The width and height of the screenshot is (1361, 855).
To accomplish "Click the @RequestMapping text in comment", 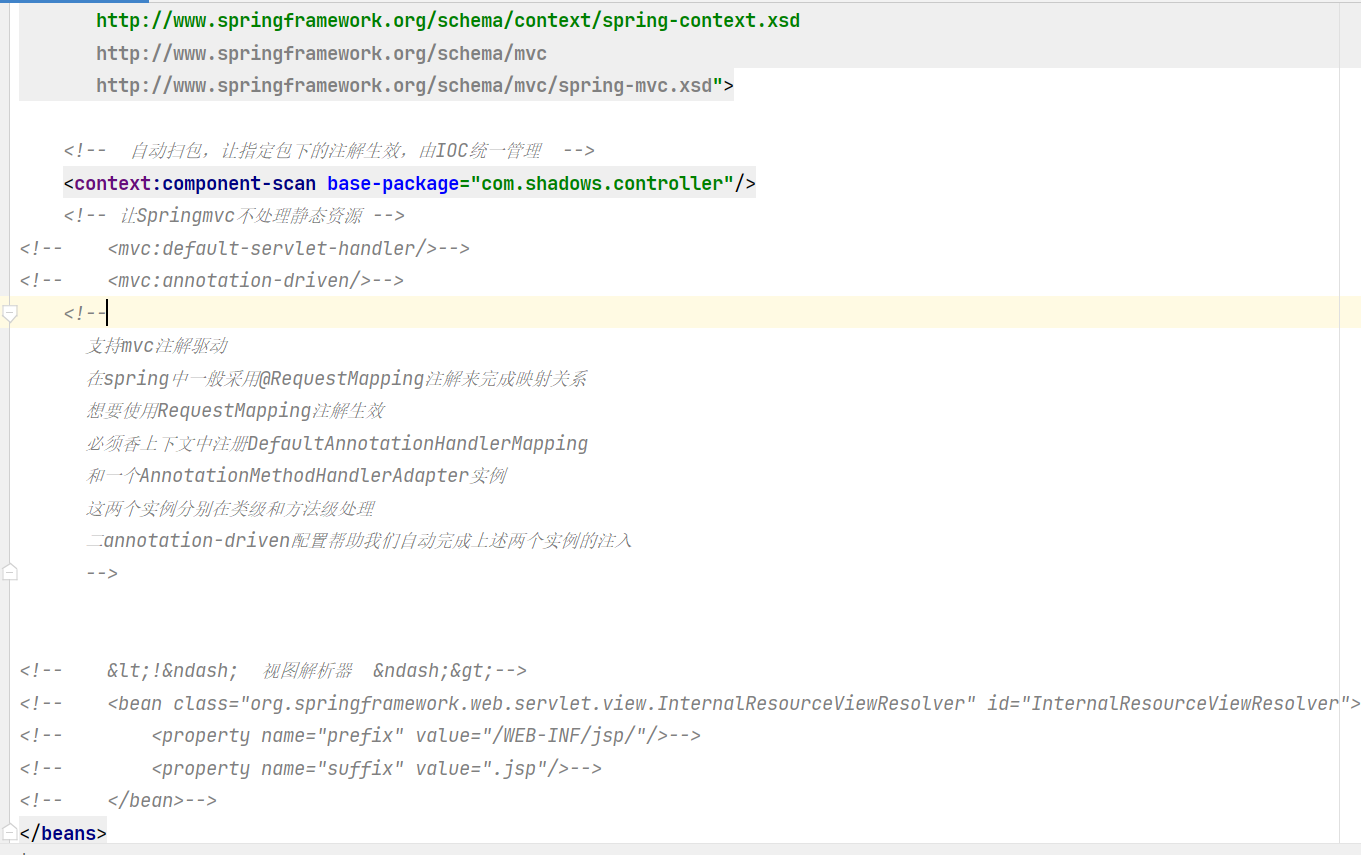I will (341, 379).
